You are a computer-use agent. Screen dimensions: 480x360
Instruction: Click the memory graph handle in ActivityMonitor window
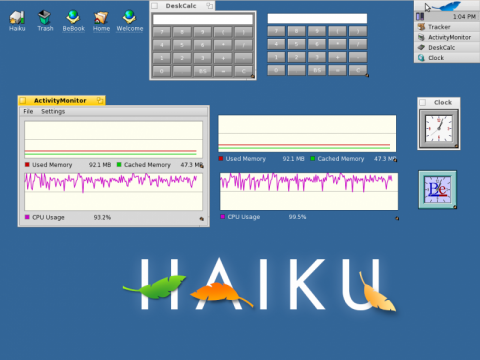tap(201, 165)
